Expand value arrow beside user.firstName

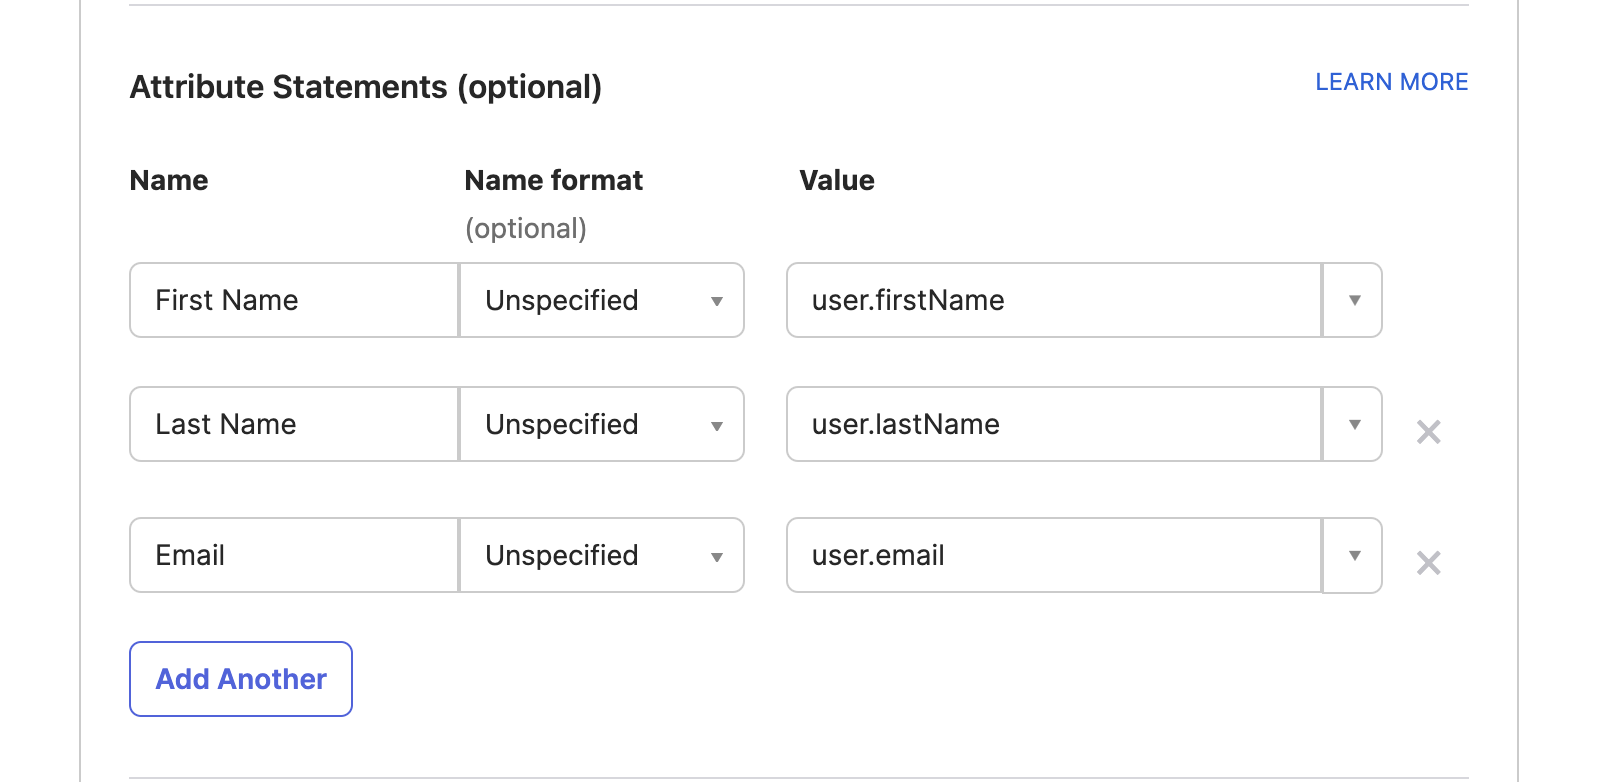[1354, 301]
